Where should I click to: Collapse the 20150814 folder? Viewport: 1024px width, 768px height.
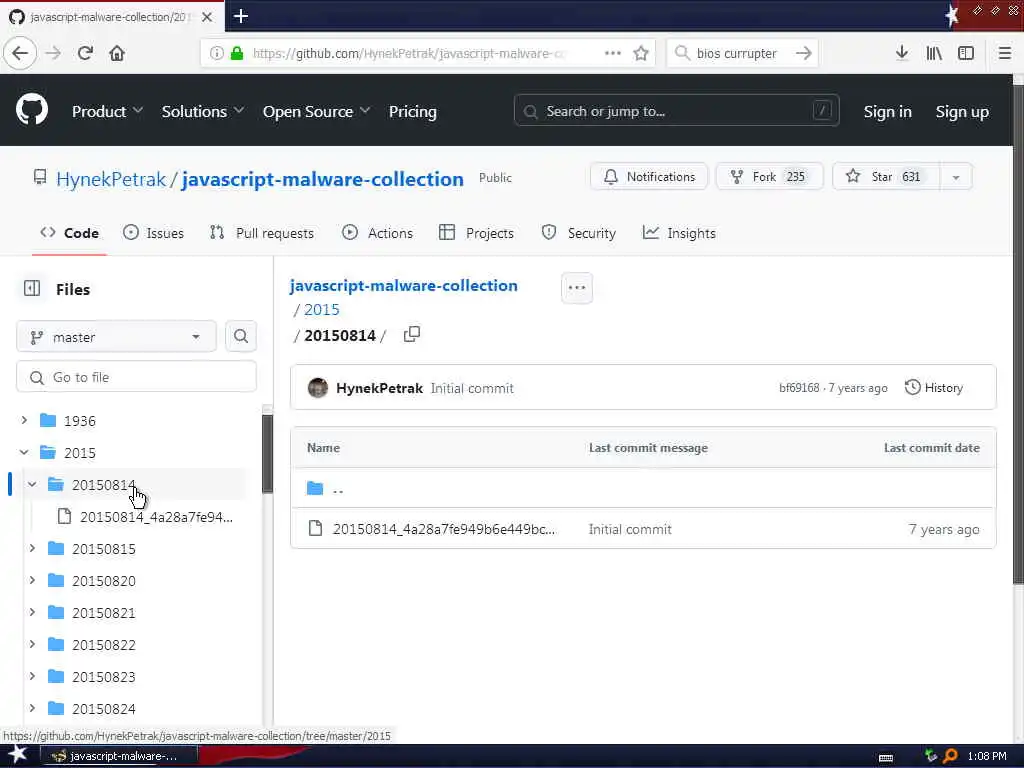32,484
